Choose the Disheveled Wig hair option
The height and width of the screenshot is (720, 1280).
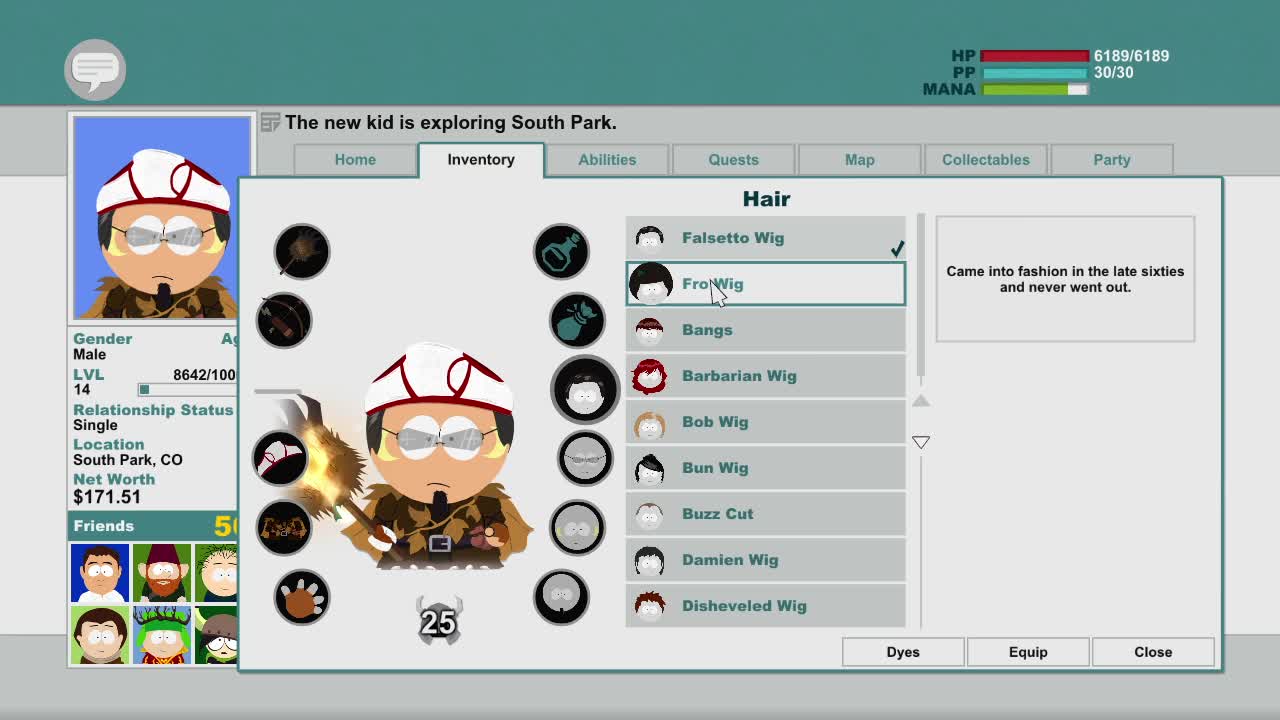766,606
